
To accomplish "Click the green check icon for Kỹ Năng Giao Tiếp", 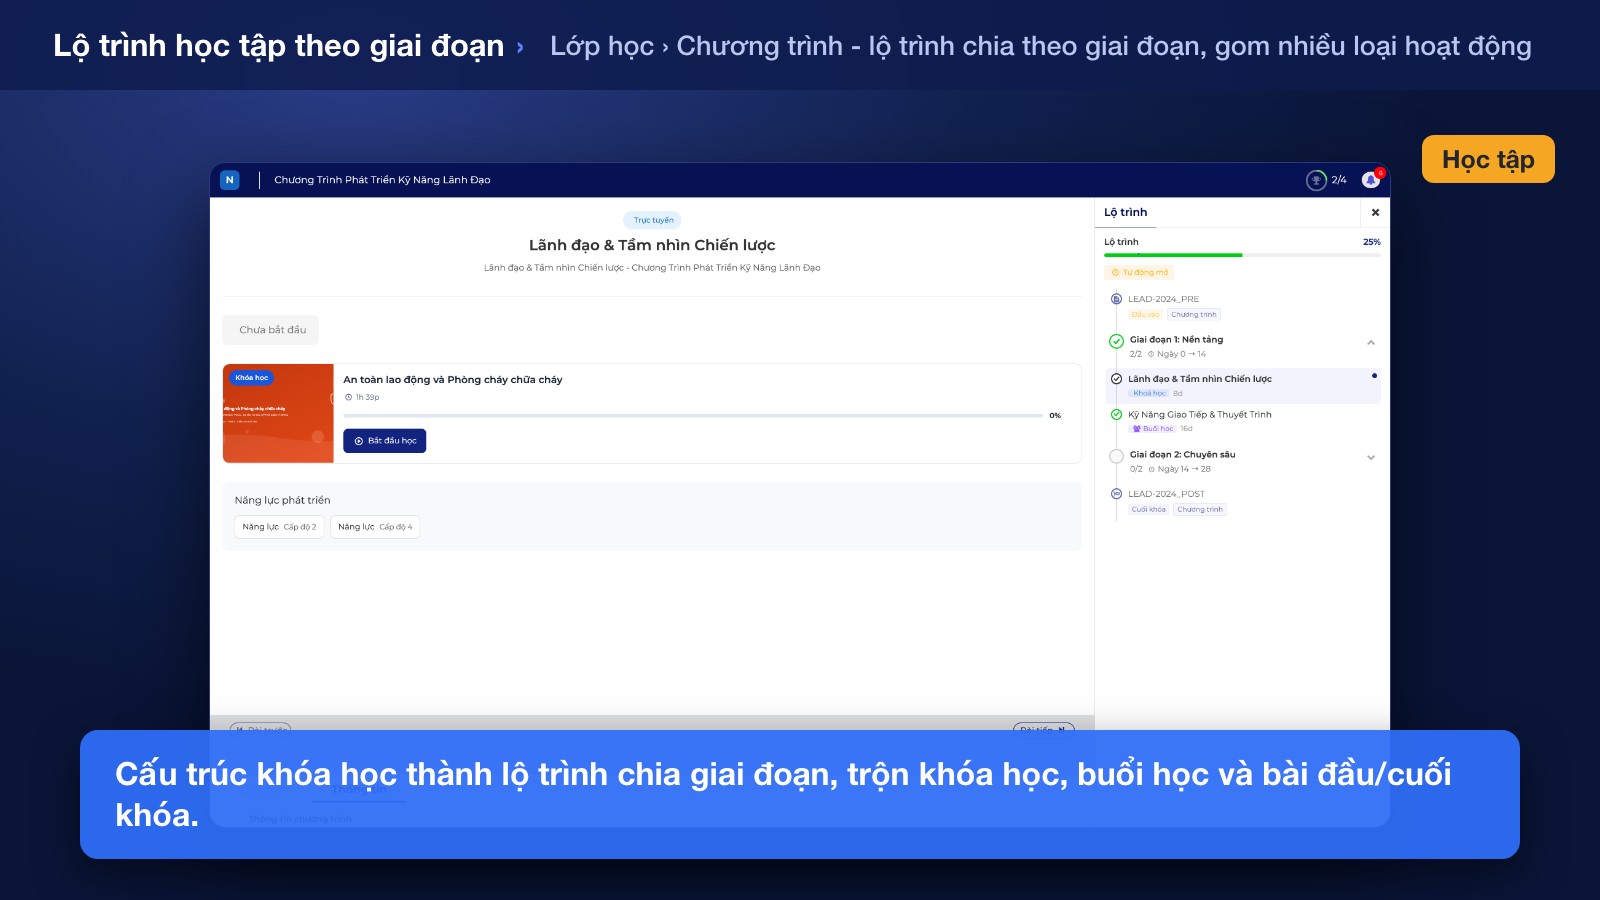I will coord(1116,414).
